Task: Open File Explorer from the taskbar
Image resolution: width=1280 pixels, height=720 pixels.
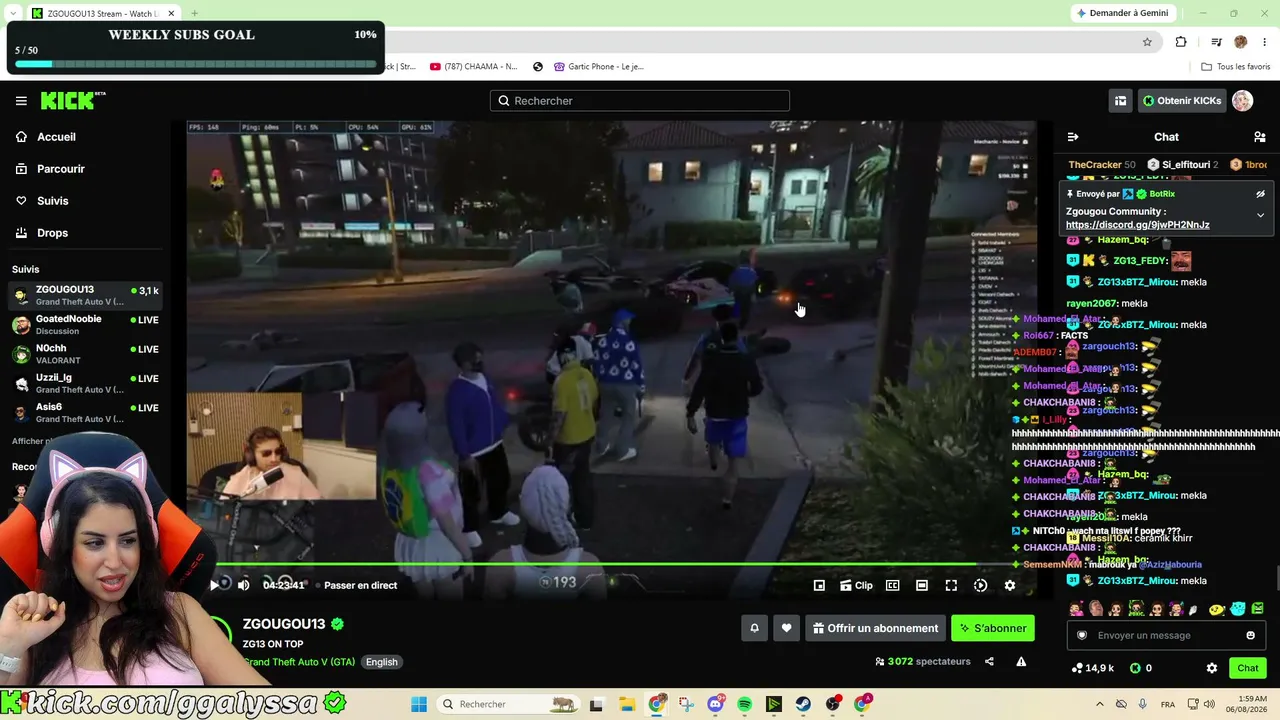Action: coord(626,704)
